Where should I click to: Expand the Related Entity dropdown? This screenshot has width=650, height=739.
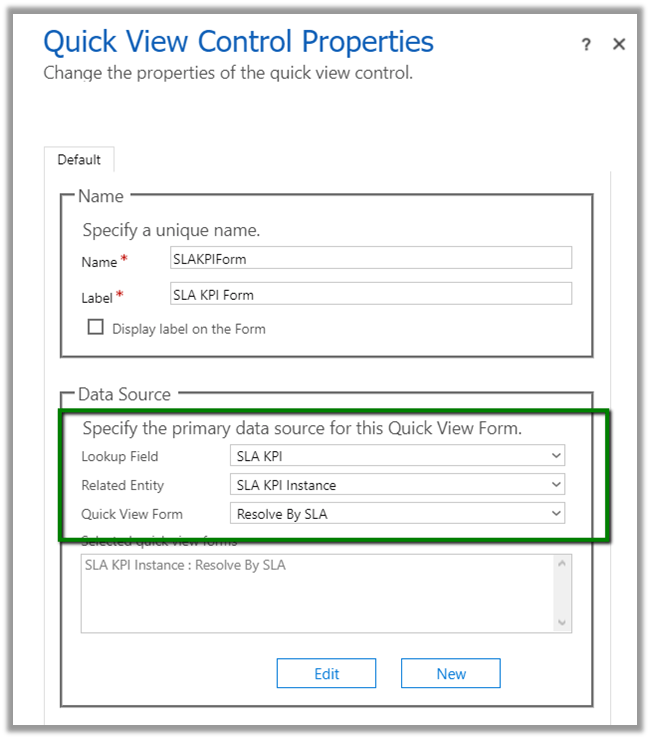(x=397, y=485)
